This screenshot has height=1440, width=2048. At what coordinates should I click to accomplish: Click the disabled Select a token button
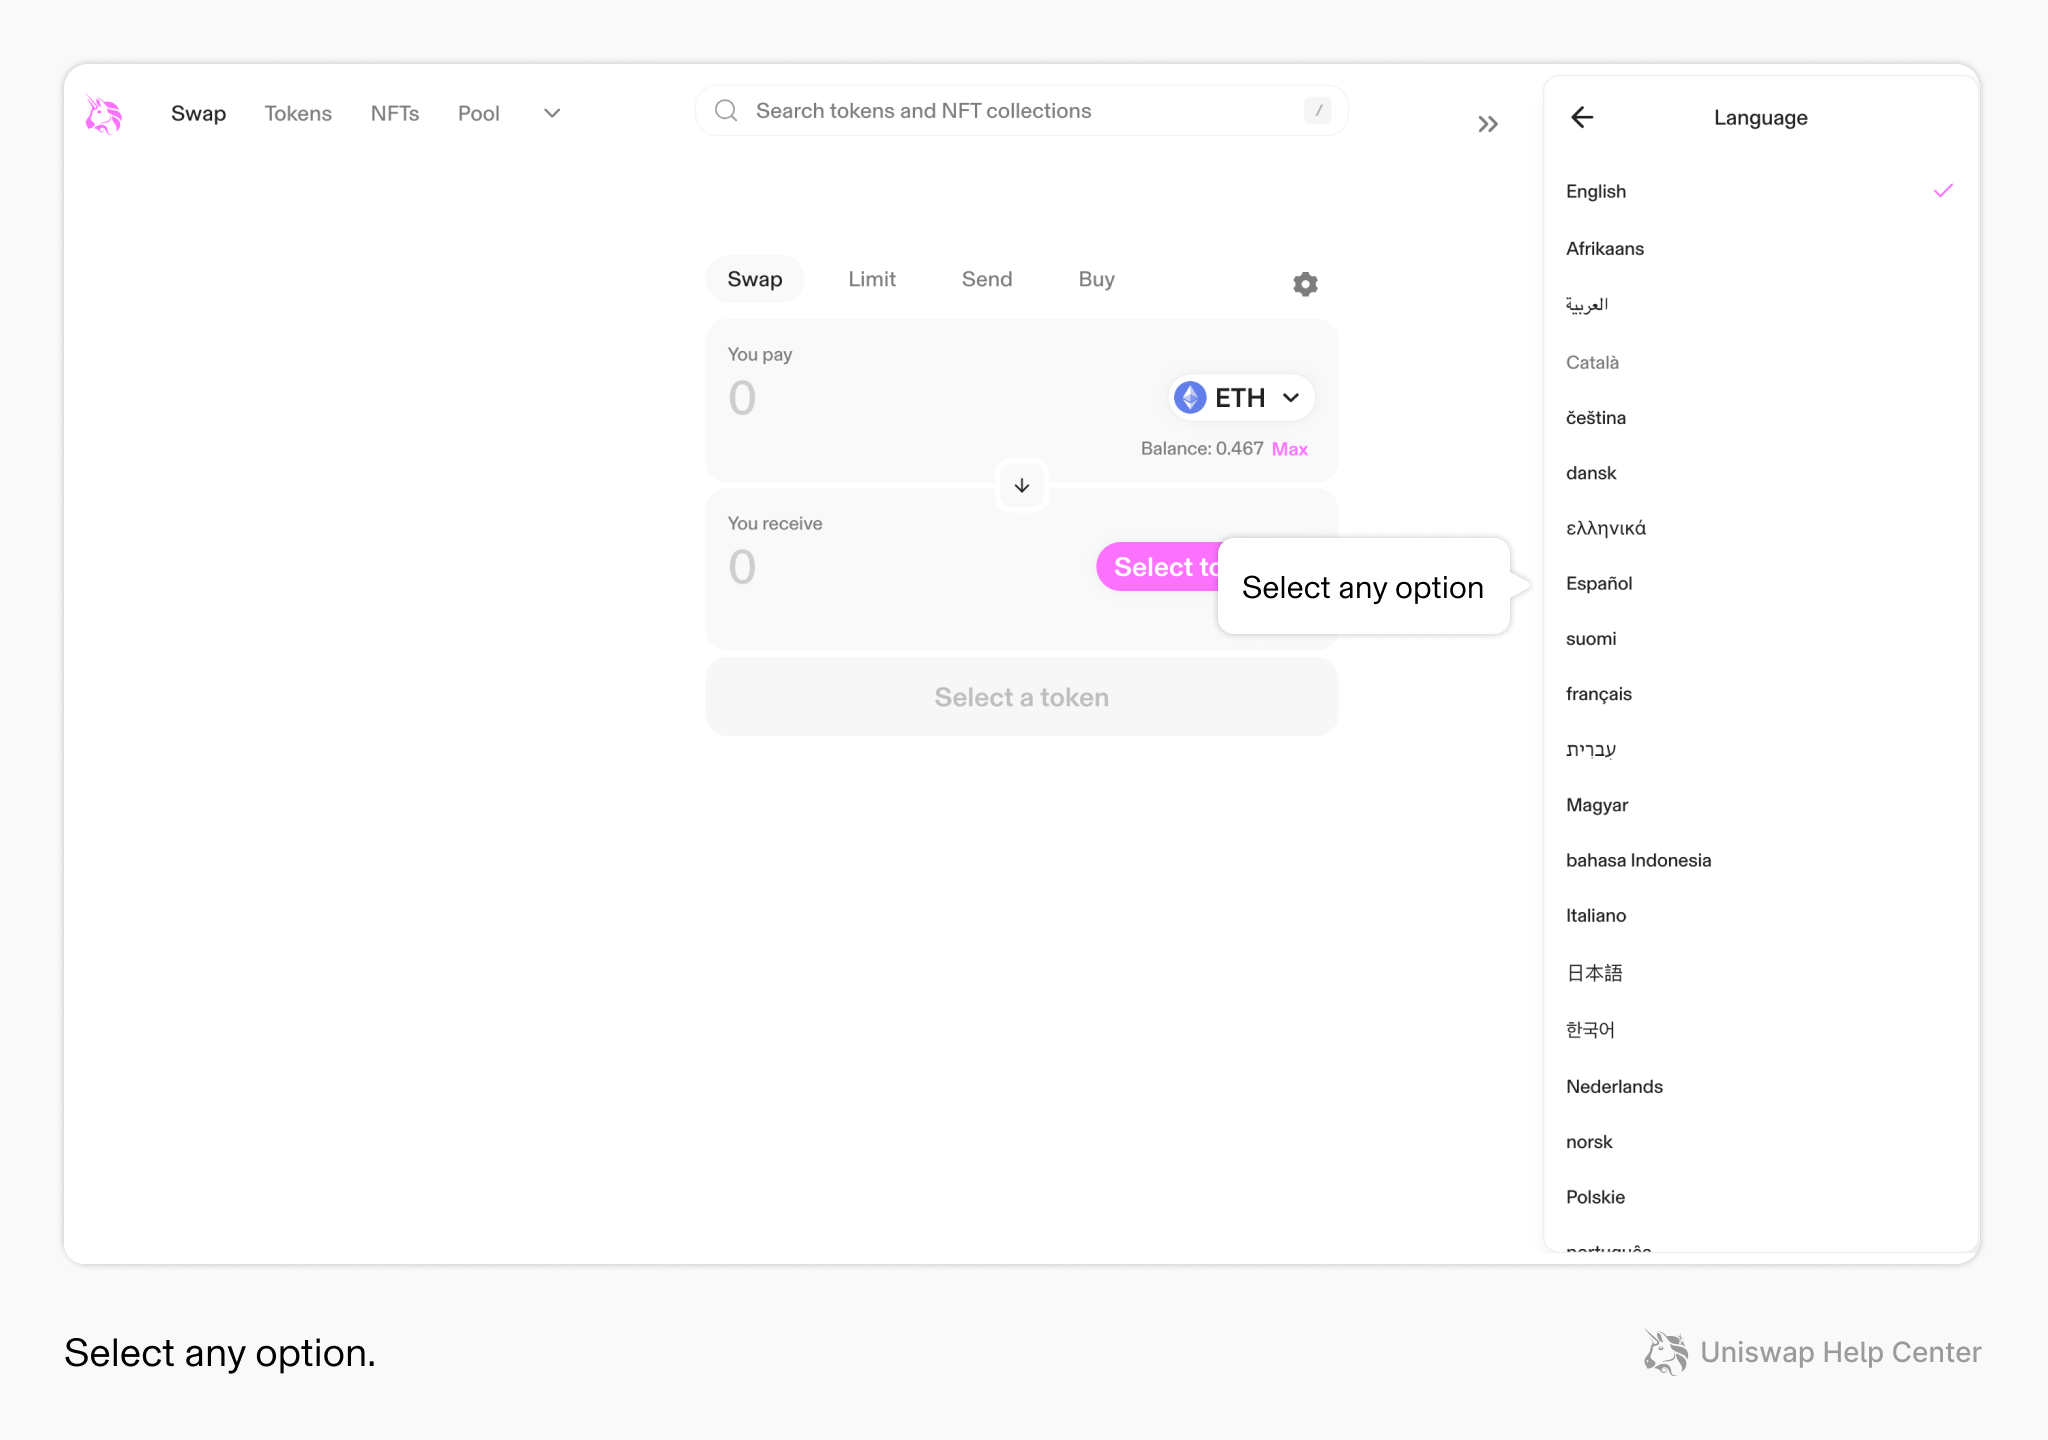pyautogui.click(x=1022, y=697)
